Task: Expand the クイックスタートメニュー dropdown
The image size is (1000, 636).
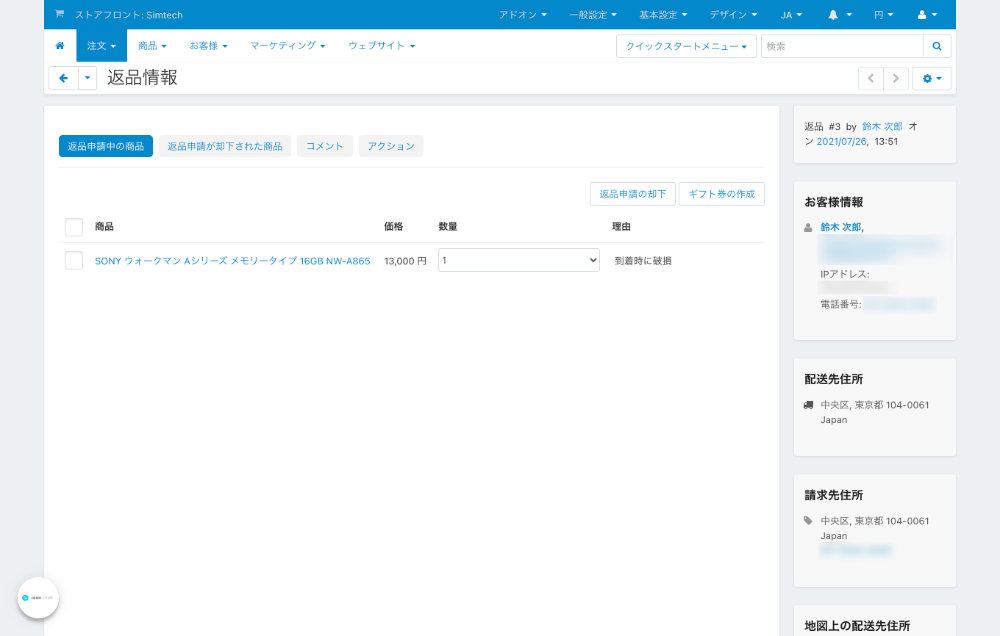Action: tap(686, 46)
